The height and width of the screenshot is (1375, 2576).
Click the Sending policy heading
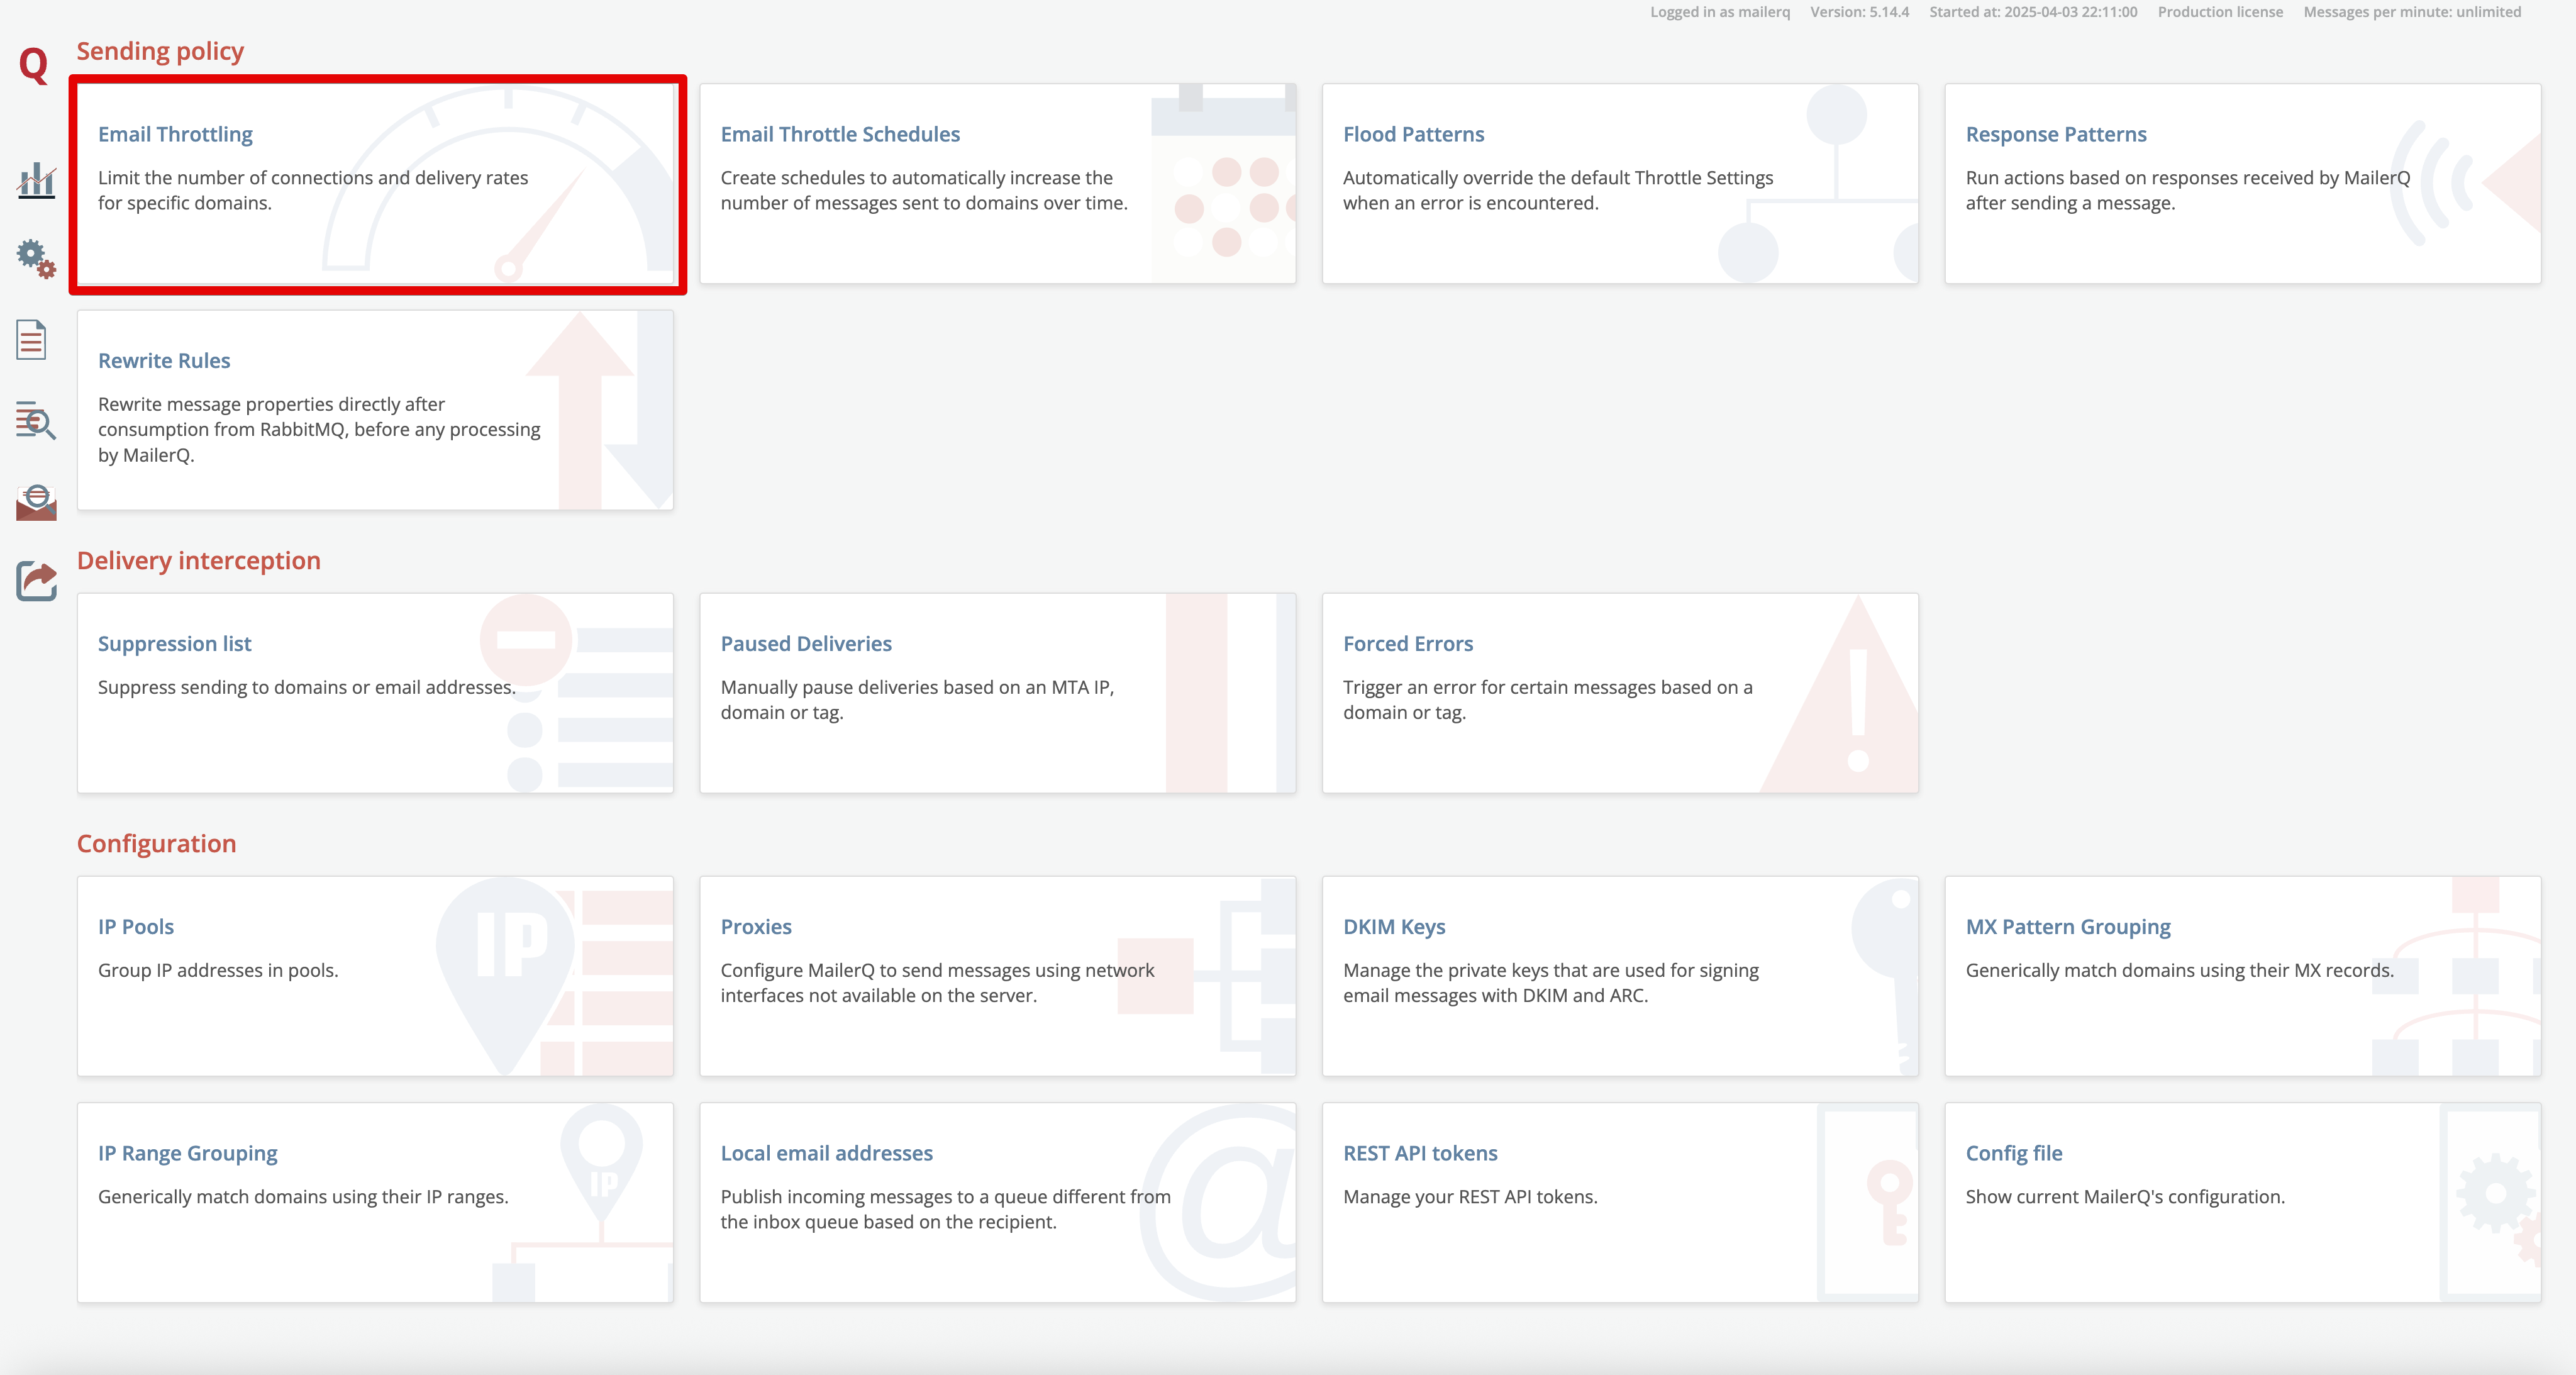[x=160, y=51]
